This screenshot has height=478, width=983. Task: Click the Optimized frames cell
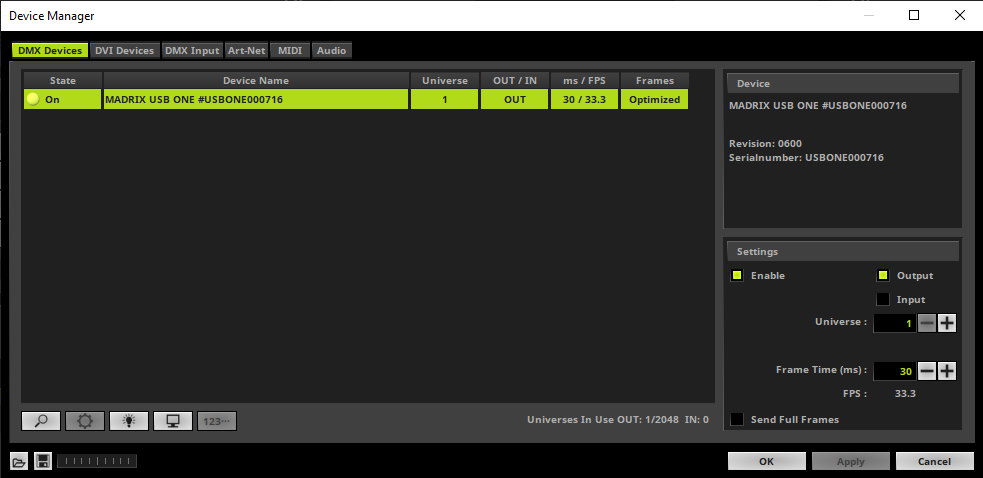[654, 99]
